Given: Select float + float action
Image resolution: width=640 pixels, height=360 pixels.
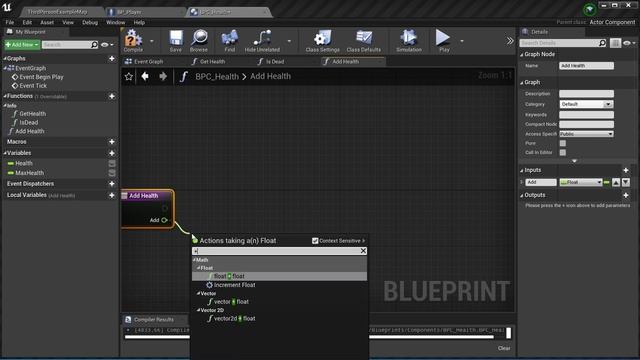Looking at the screenshot, I should [279, 276].
